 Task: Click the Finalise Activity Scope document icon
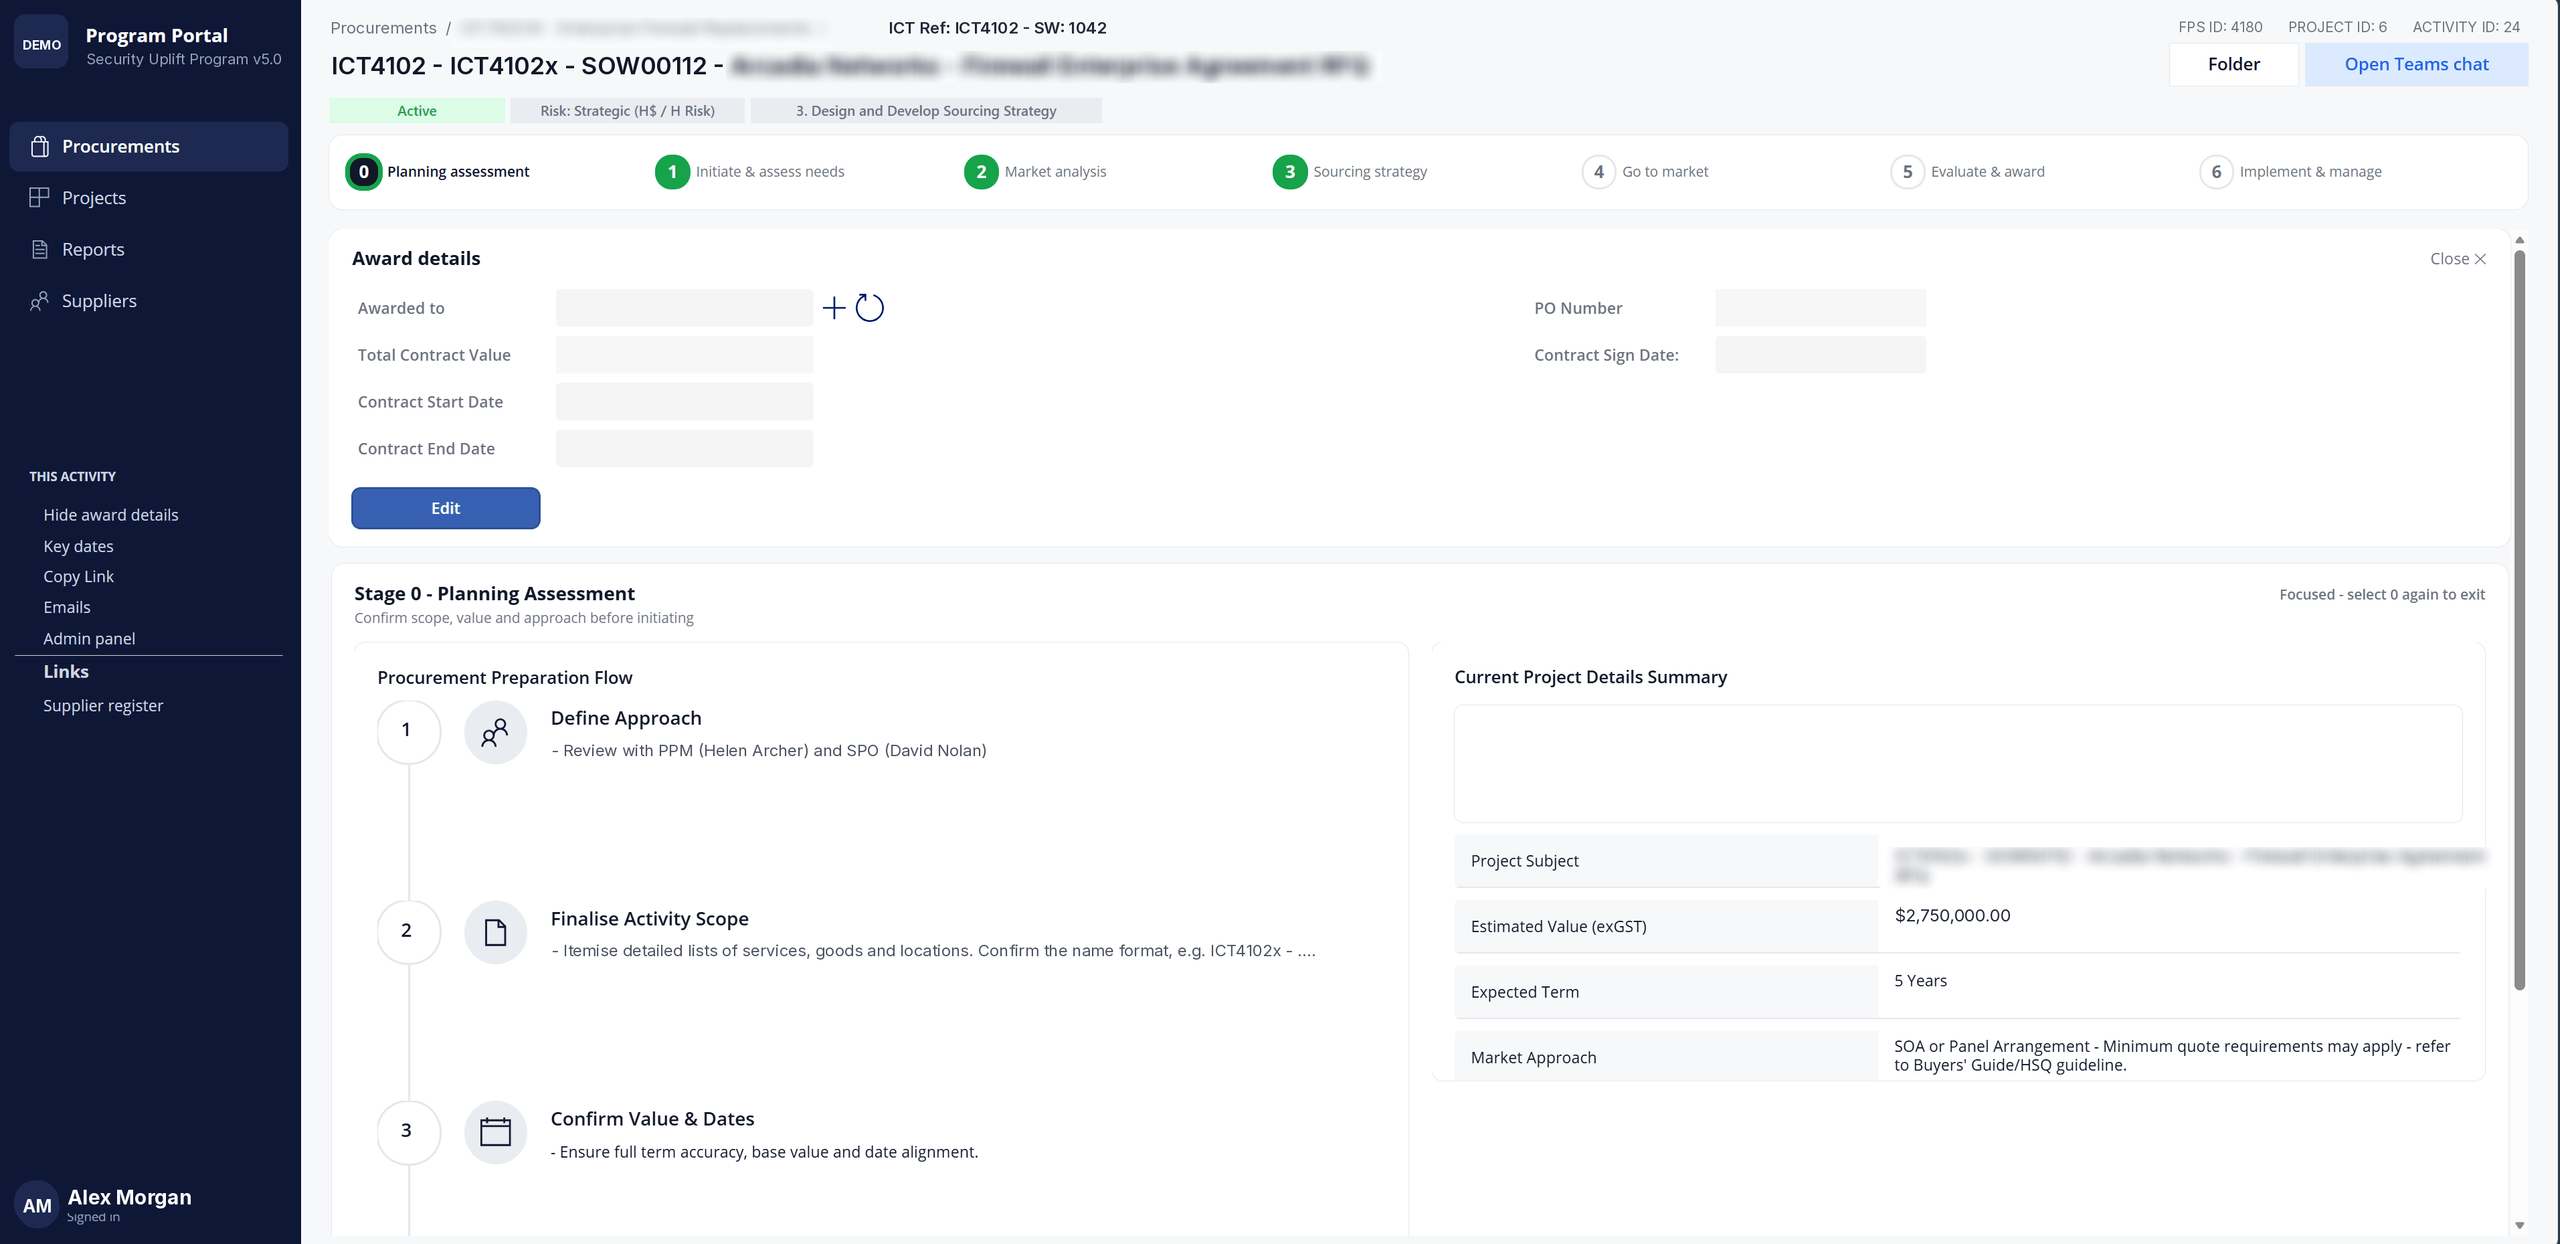[x=495, y=933]
